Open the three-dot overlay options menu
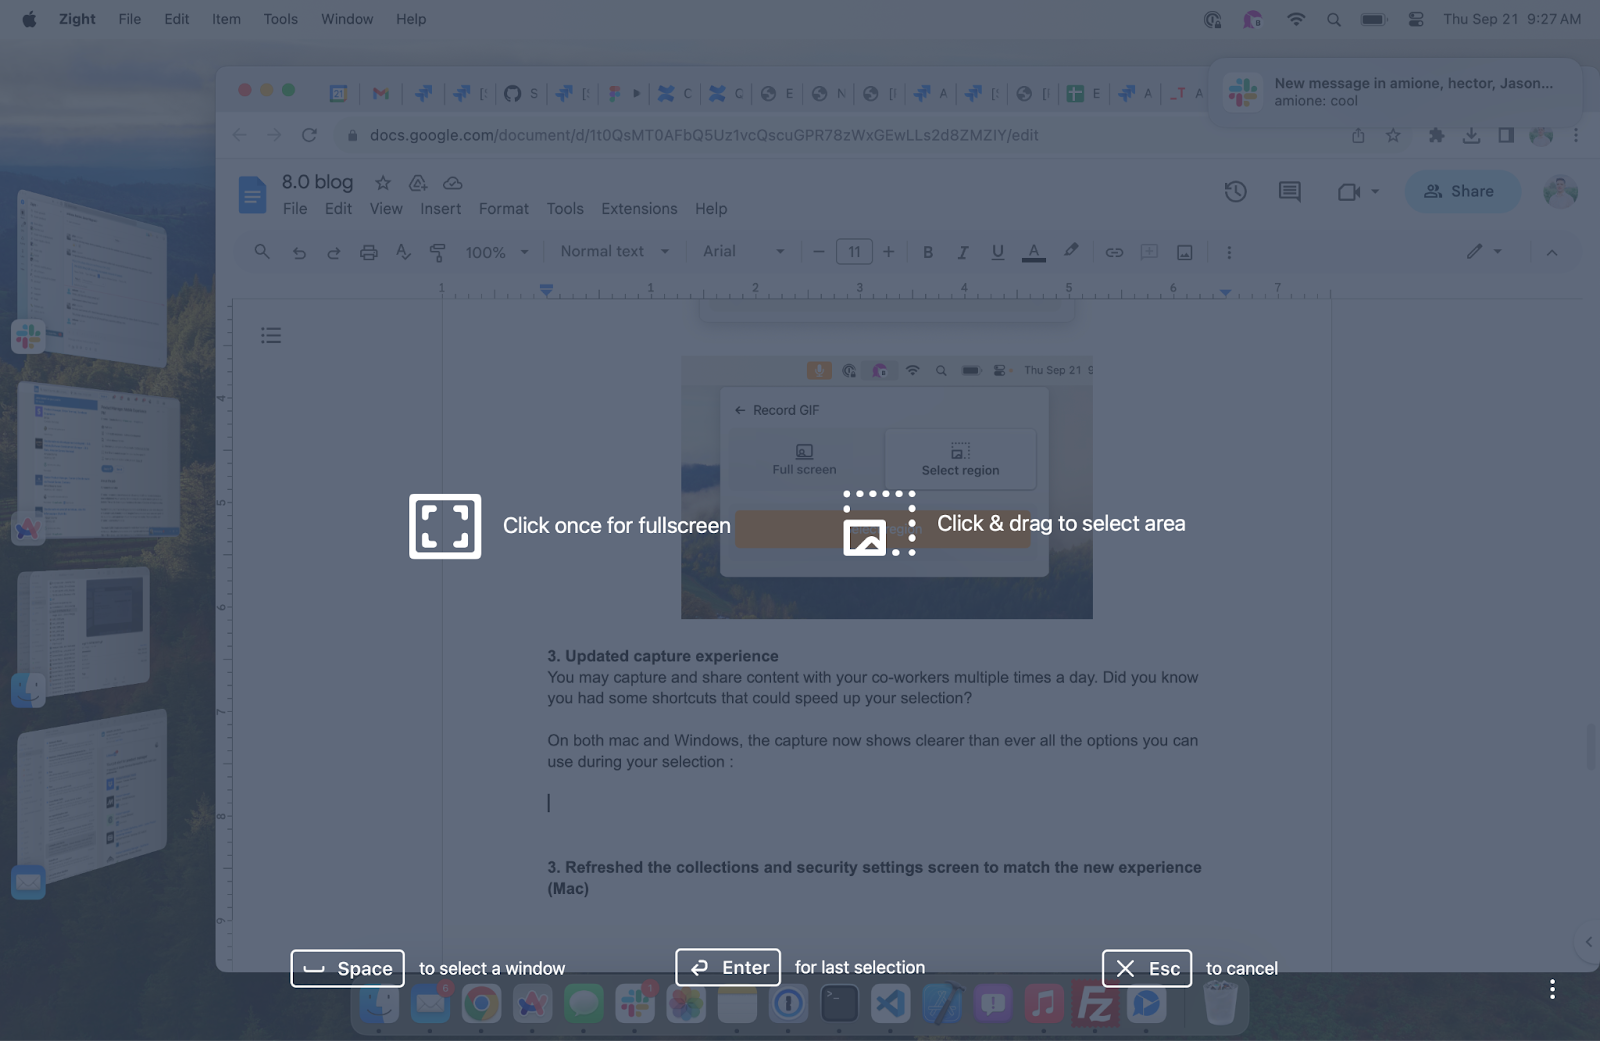This screenshot has width=1600, height=1041. [1552, 989]
